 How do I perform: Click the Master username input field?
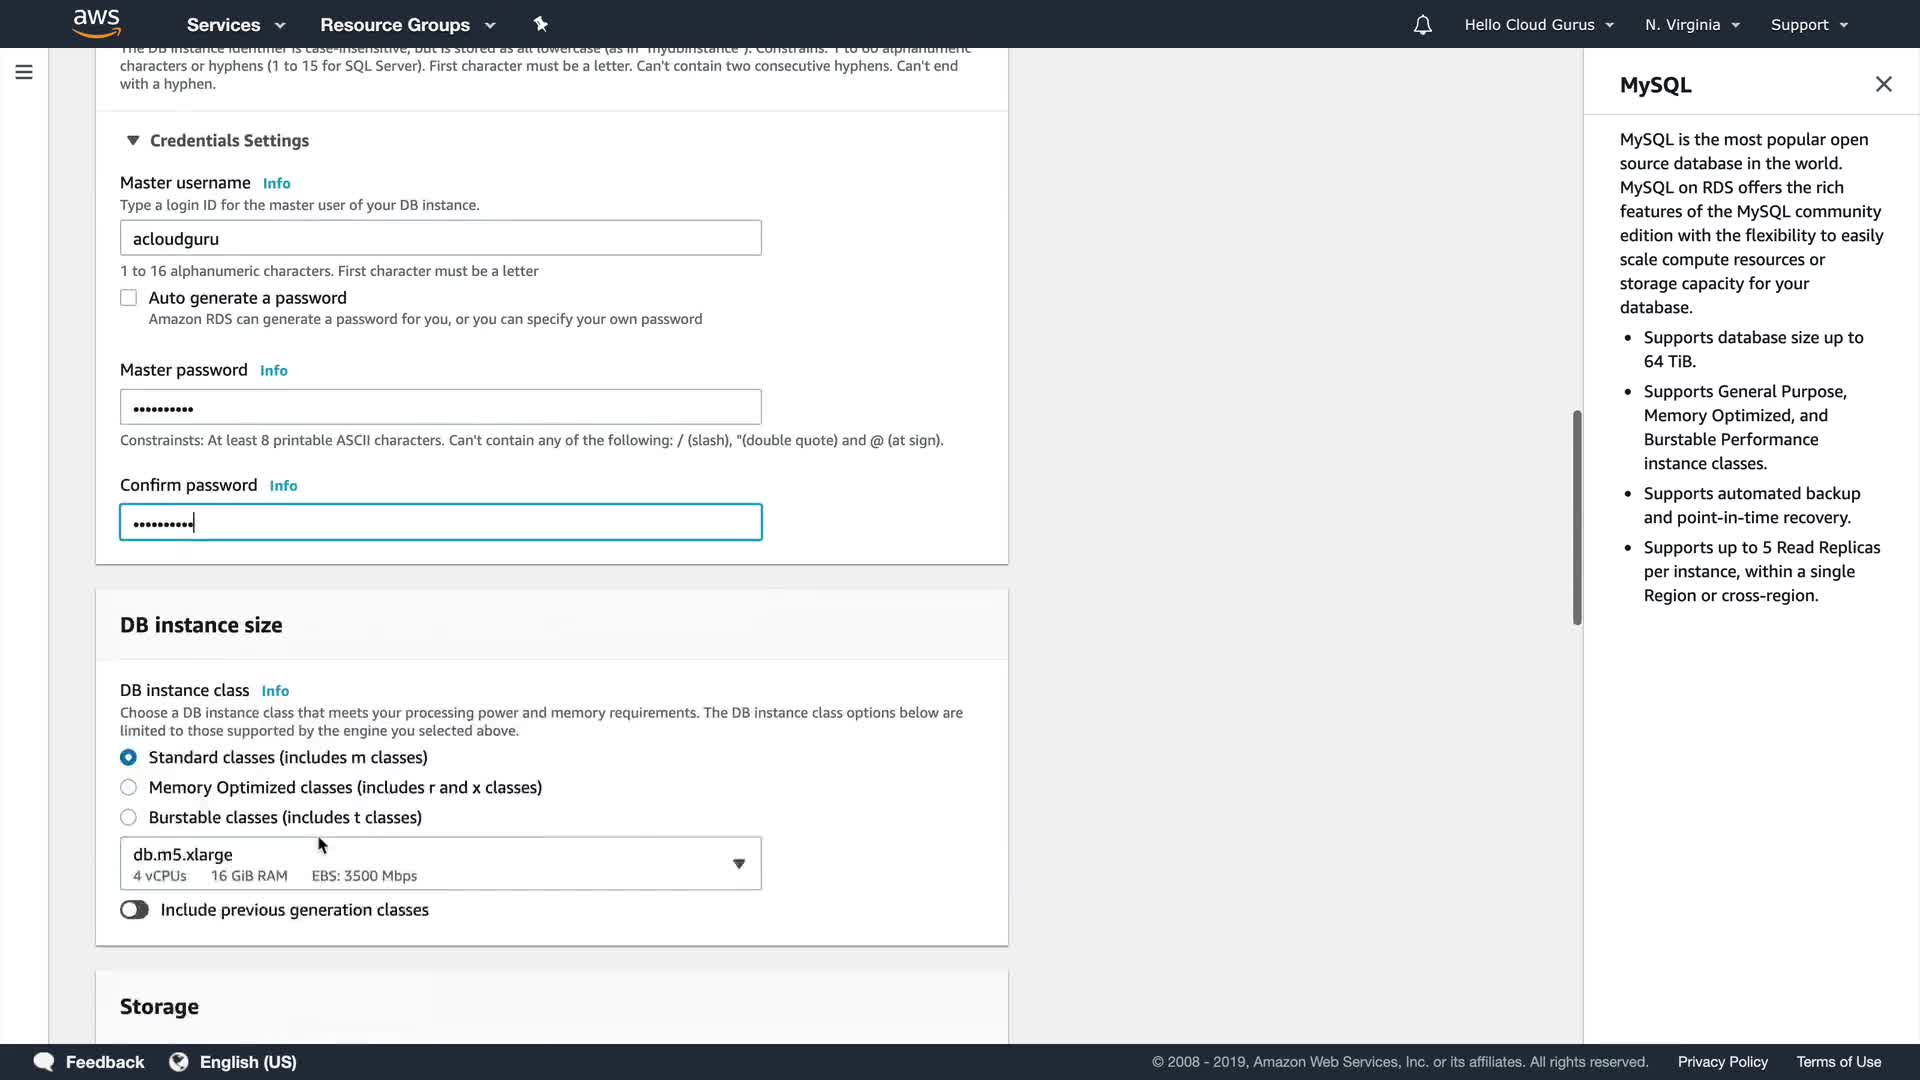(440, 238)
